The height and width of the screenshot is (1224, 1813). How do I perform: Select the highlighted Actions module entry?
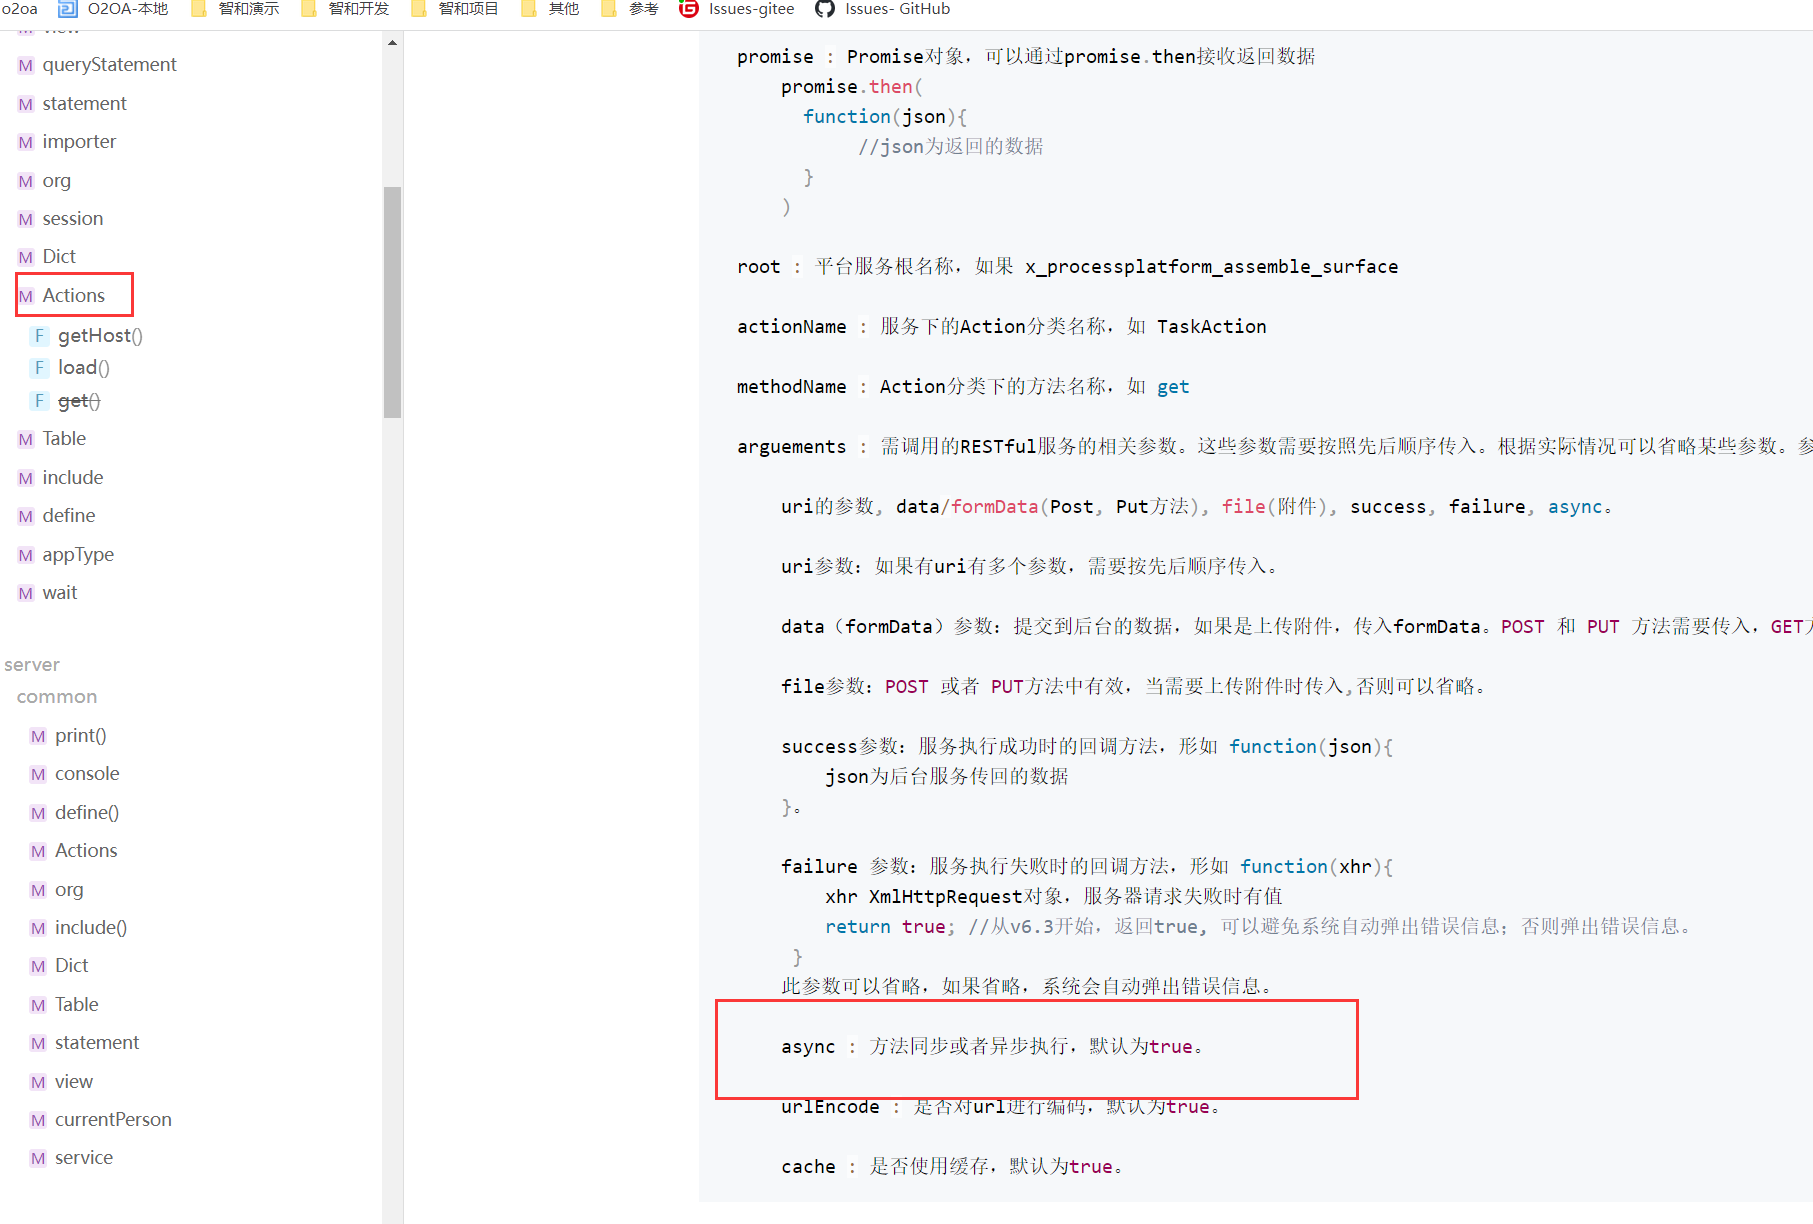click(x=74, y=296)
